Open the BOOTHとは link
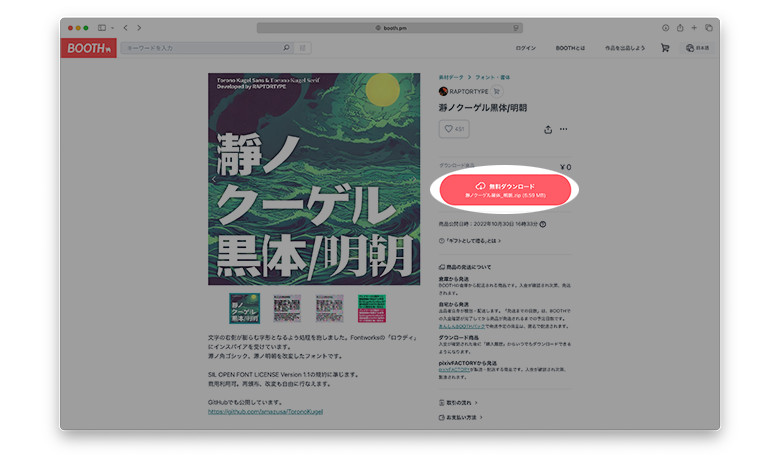Screen dimensions: 780x455 [570, 48]
